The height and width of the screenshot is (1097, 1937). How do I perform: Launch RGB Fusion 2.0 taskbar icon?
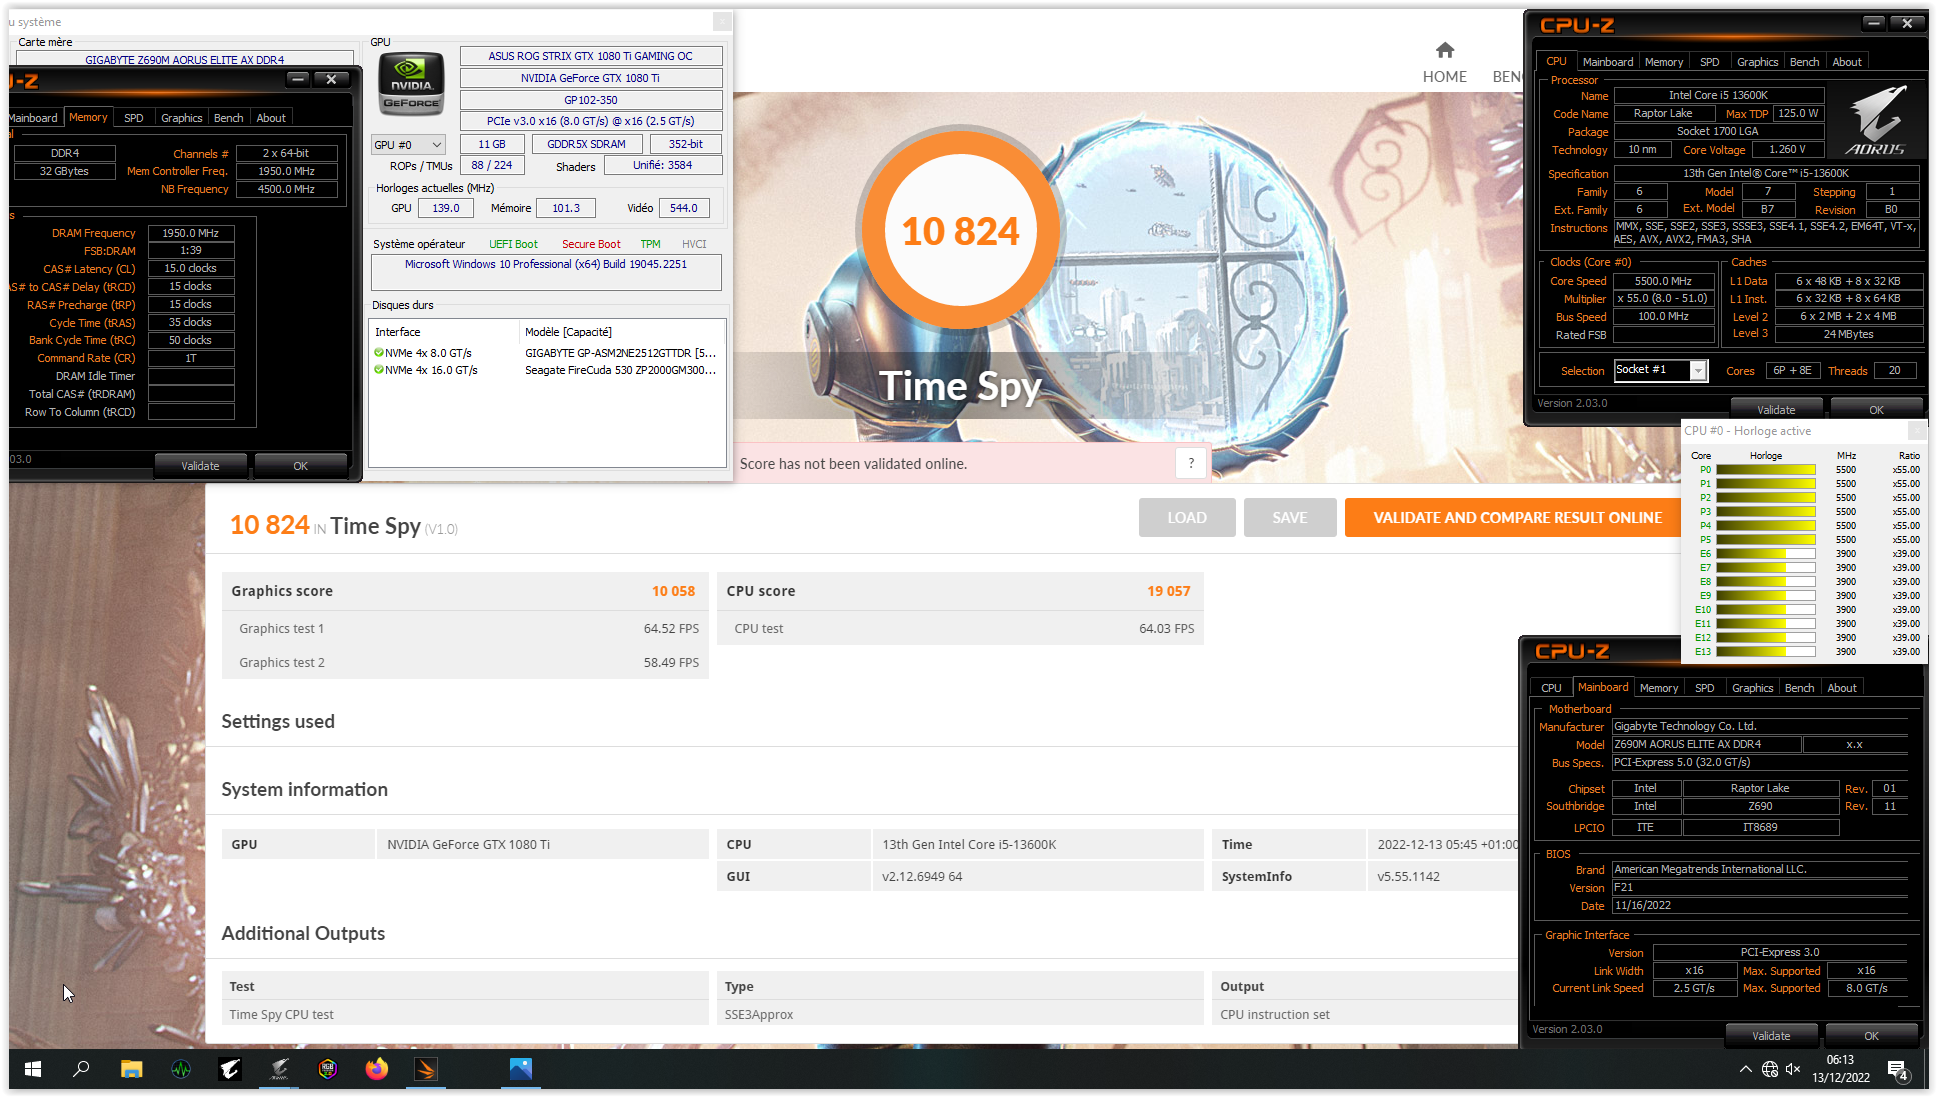[x=328, y=1069]
